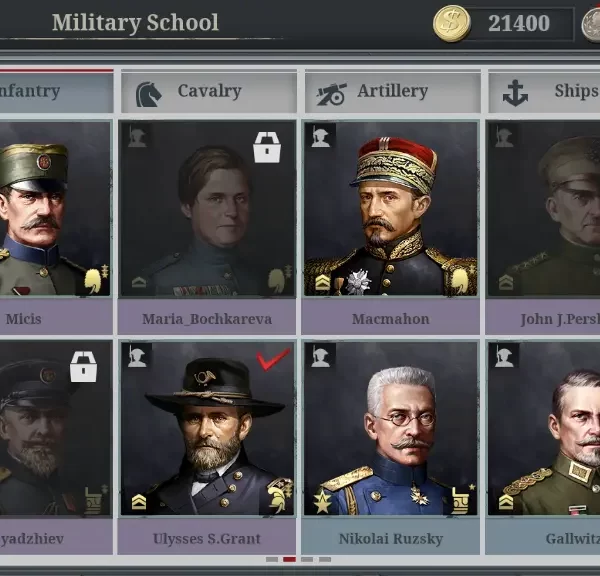Click gold star medal on Nikolai Ruzsky
Image resolution: width=600 pixels, height=576 pixels.
323,501
